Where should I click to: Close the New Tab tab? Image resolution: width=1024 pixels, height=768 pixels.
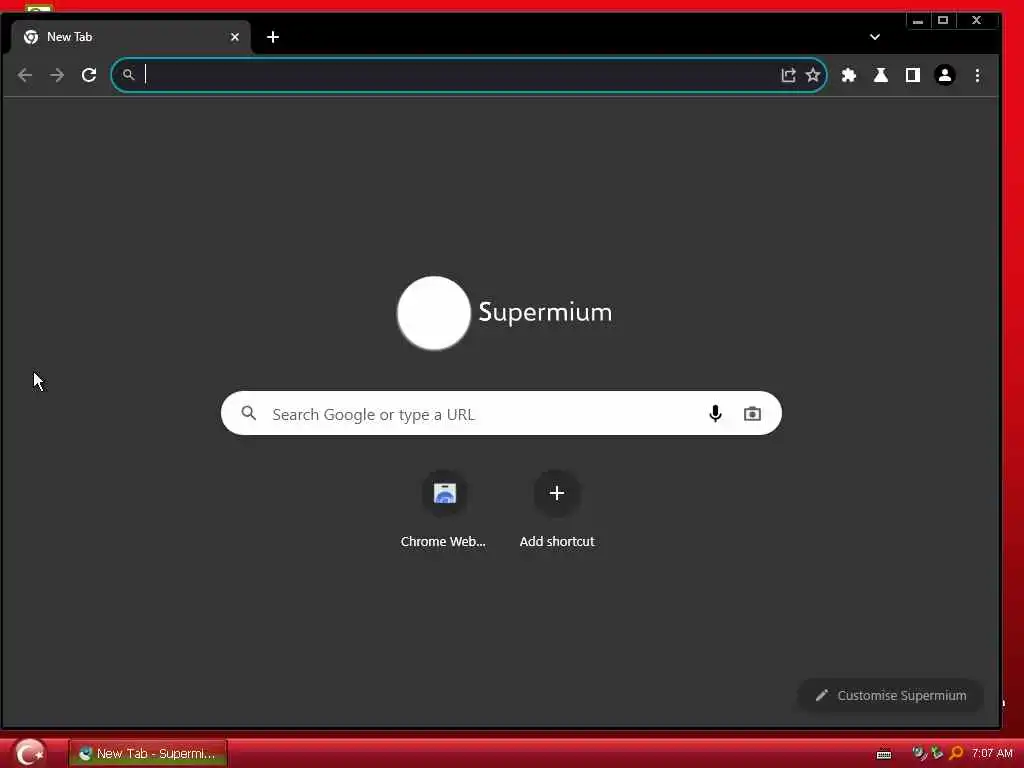pyautogui.click(x=234, y=37)
